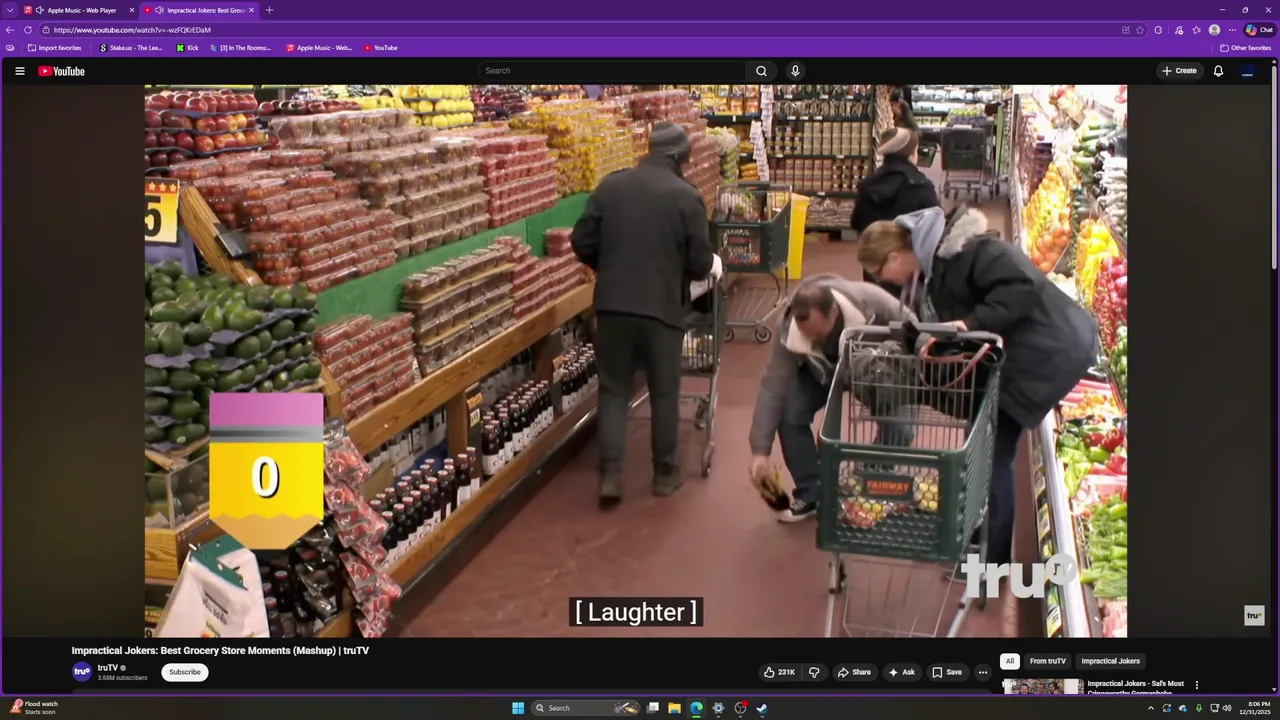Reload the page with refresh button
Image resolution: width=1280 pixels, height=720 pixels.
pyautogui.click(x=28, y=30)
